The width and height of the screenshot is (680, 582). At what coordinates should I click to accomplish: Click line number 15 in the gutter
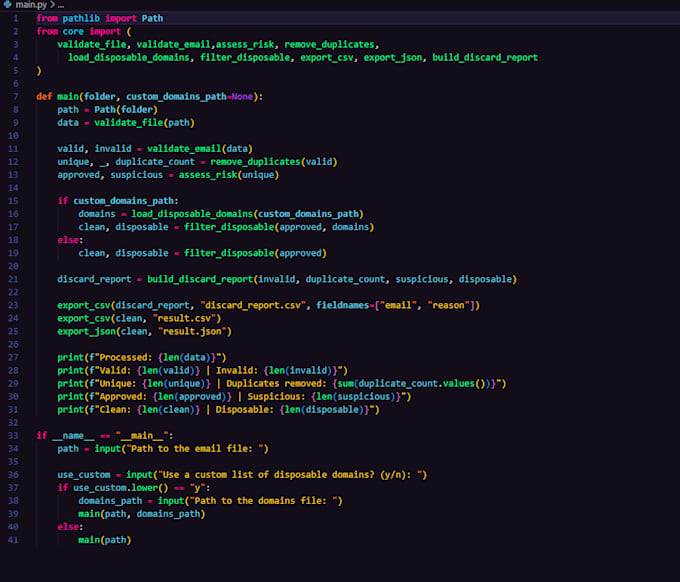(13, 201)
